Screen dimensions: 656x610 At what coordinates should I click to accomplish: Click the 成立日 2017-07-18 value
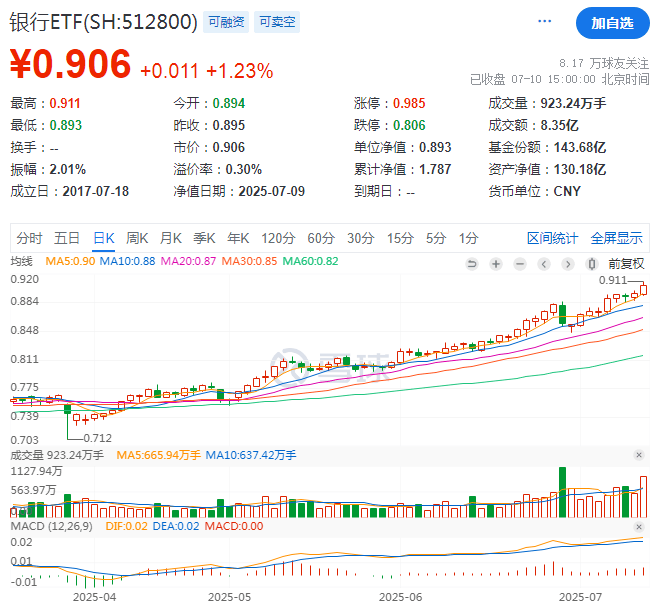[96, 192]
